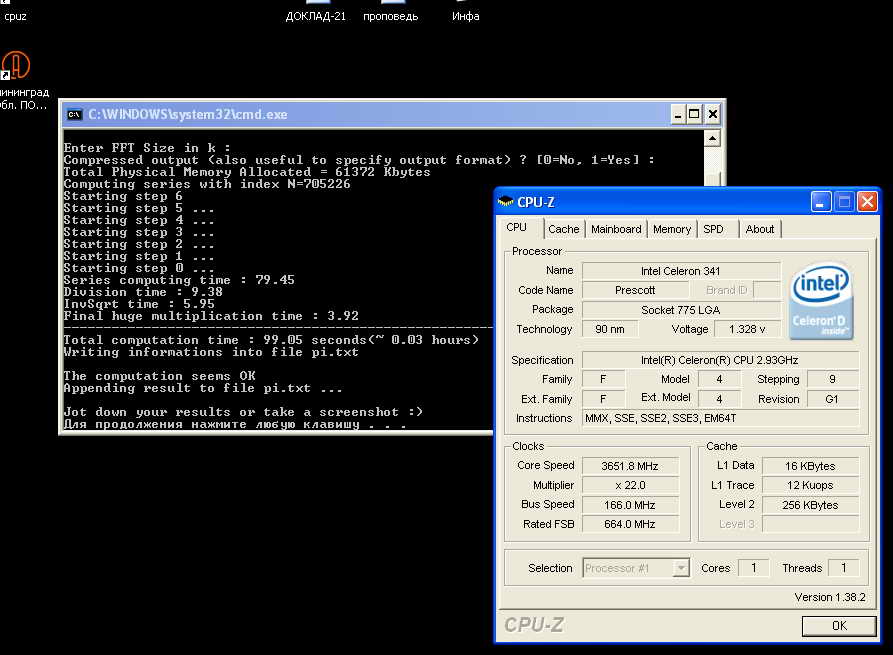The height and width of the screenshot is (655, 893).
Task: Click the Instructions field MMX, SSE, SSE2
Action: click(720, 418)
